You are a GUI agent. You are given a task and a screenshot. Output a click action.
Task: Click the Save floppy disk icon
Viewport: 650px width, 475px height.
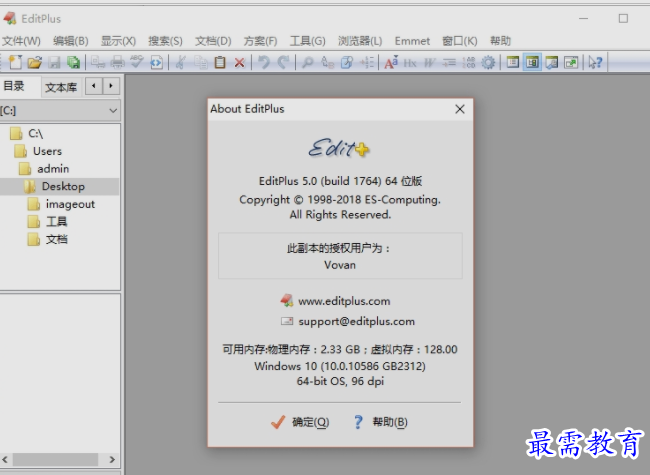coord(54,63)
